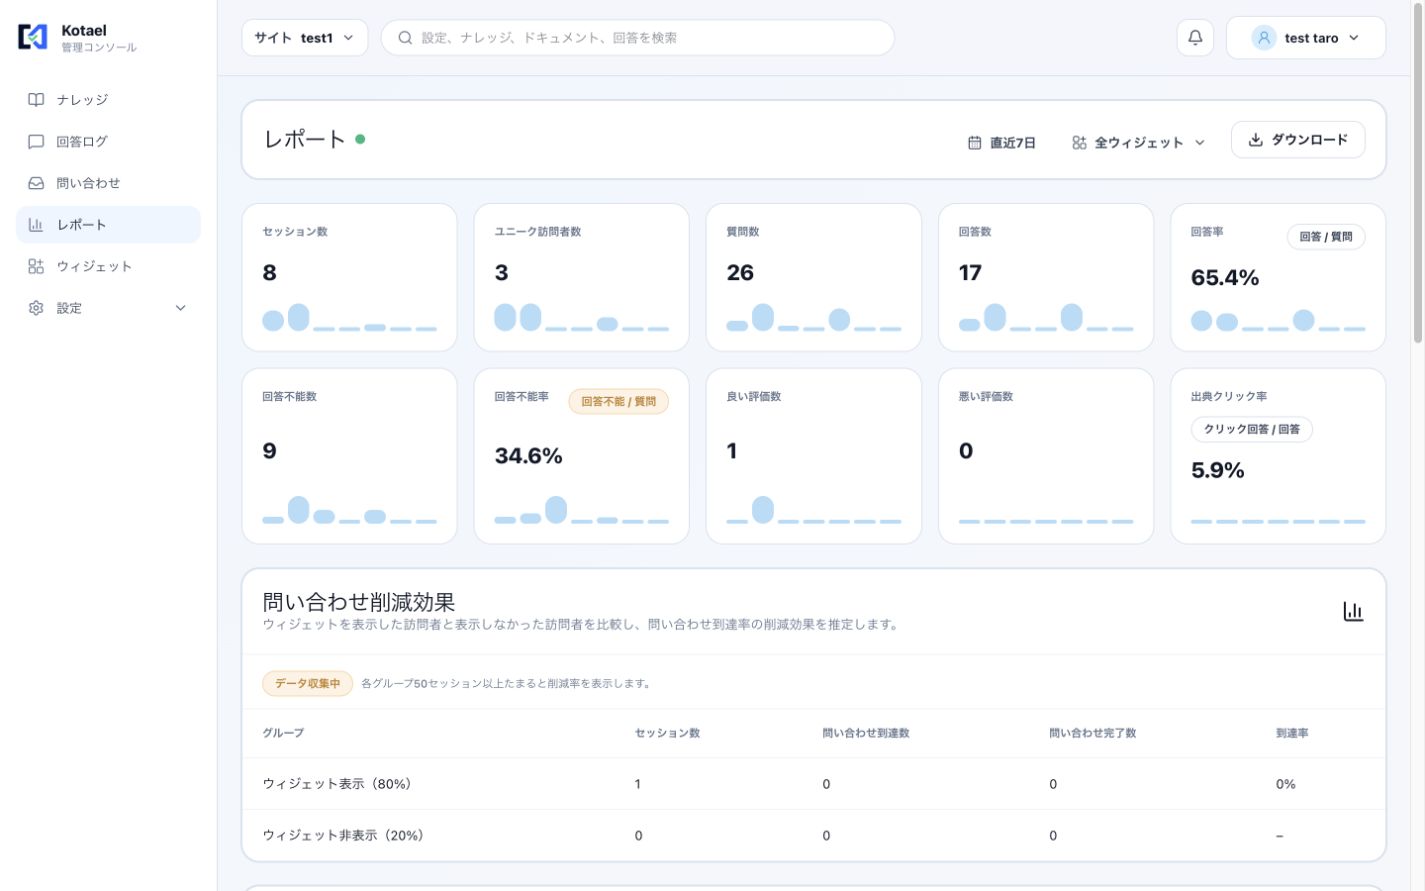This screenshot has width=1425, height=891.
Task: Click the 回答不能数 value 9
Action: pos(269,451)
